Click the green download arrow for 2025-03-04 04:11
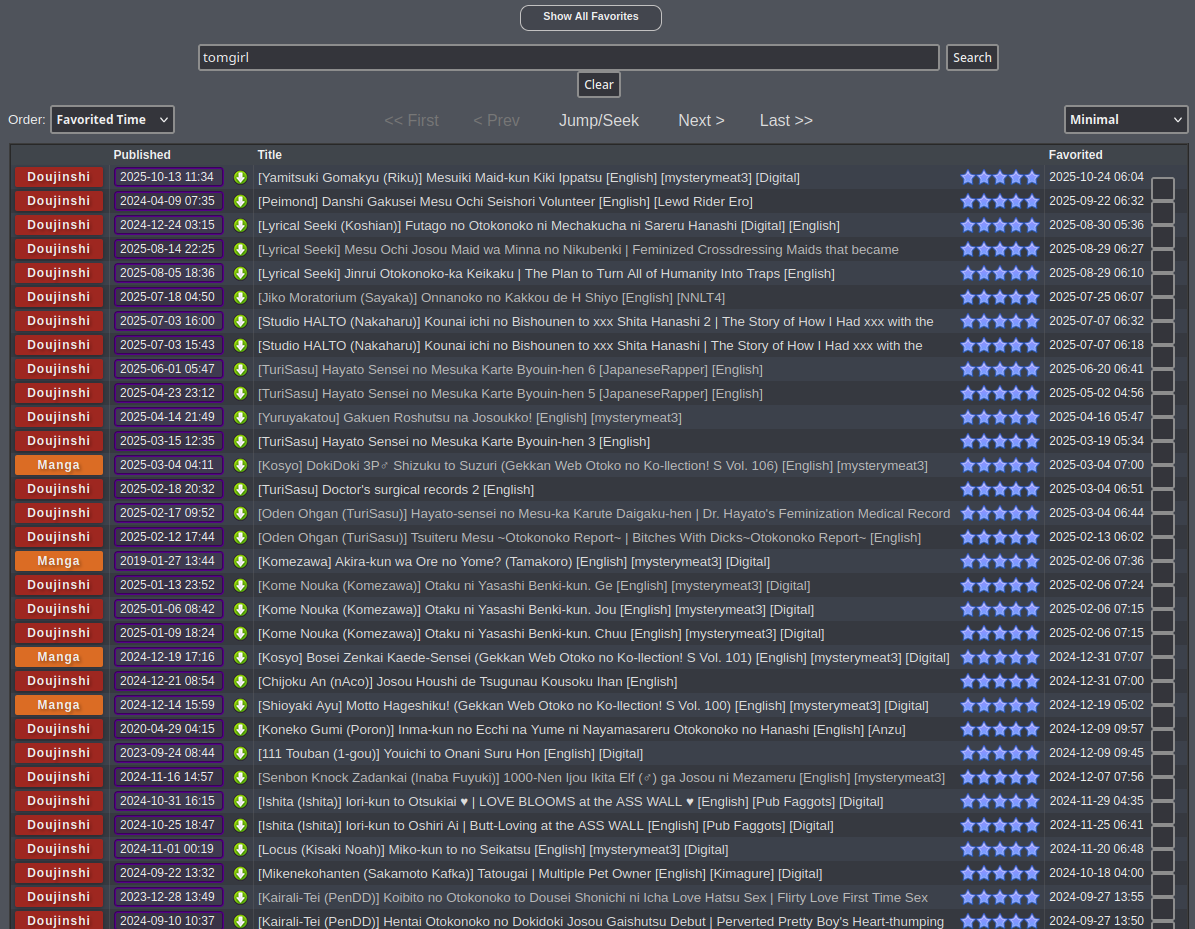Screen dimensions: 1195x929 tap(240, 466)
